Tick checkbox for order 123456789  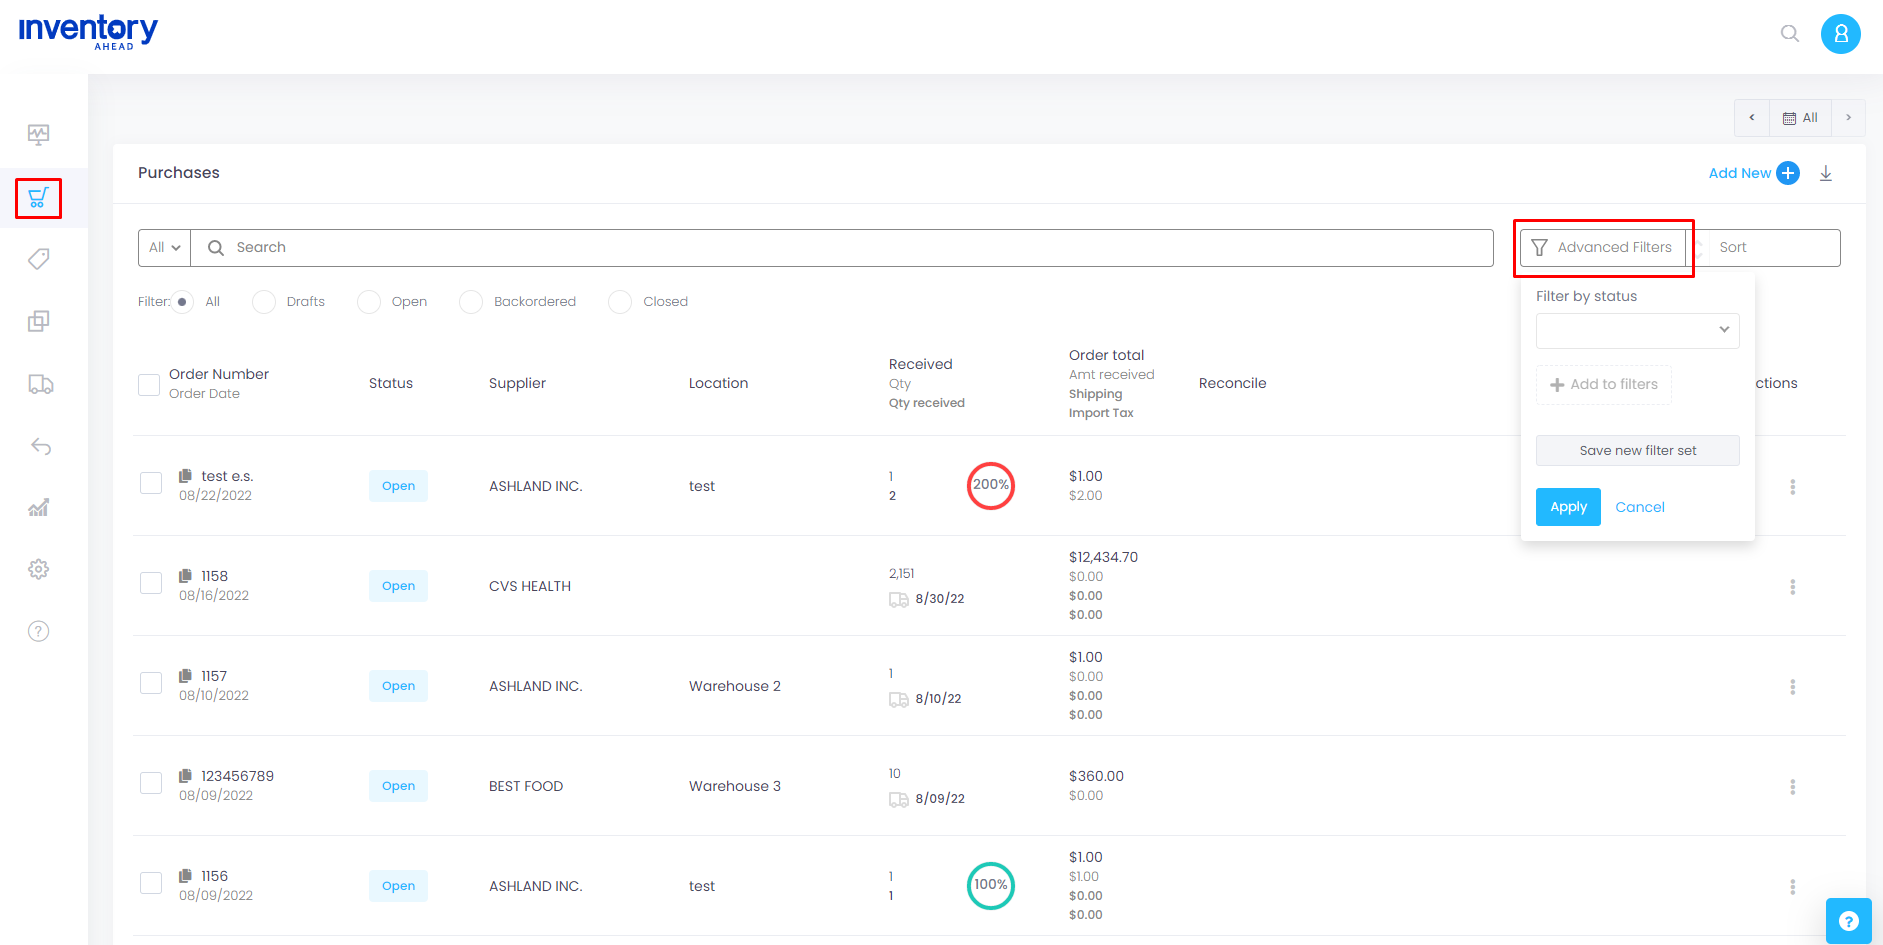[x=151, y=783]
